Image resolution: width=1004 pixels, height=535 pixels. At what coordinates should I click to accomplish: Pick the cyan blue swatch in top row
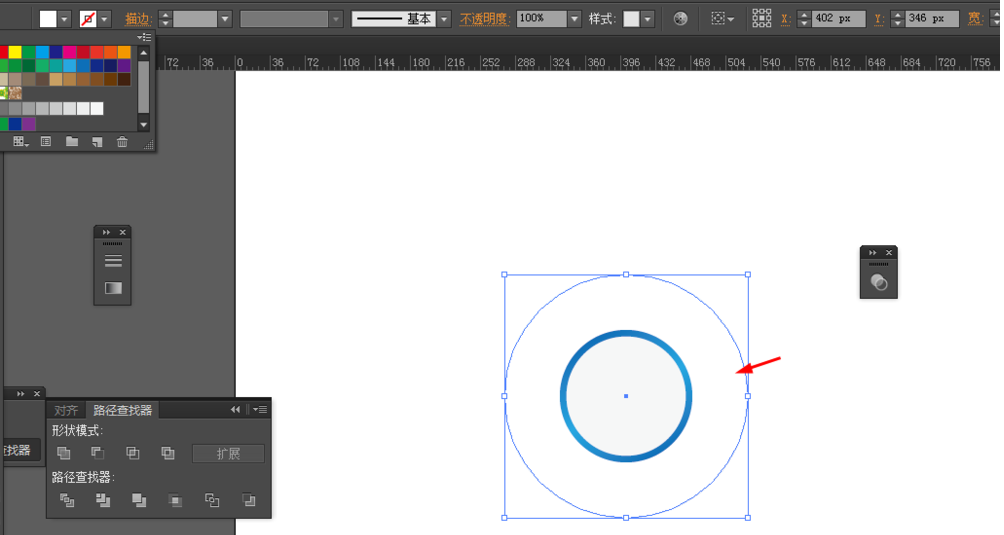42,52
